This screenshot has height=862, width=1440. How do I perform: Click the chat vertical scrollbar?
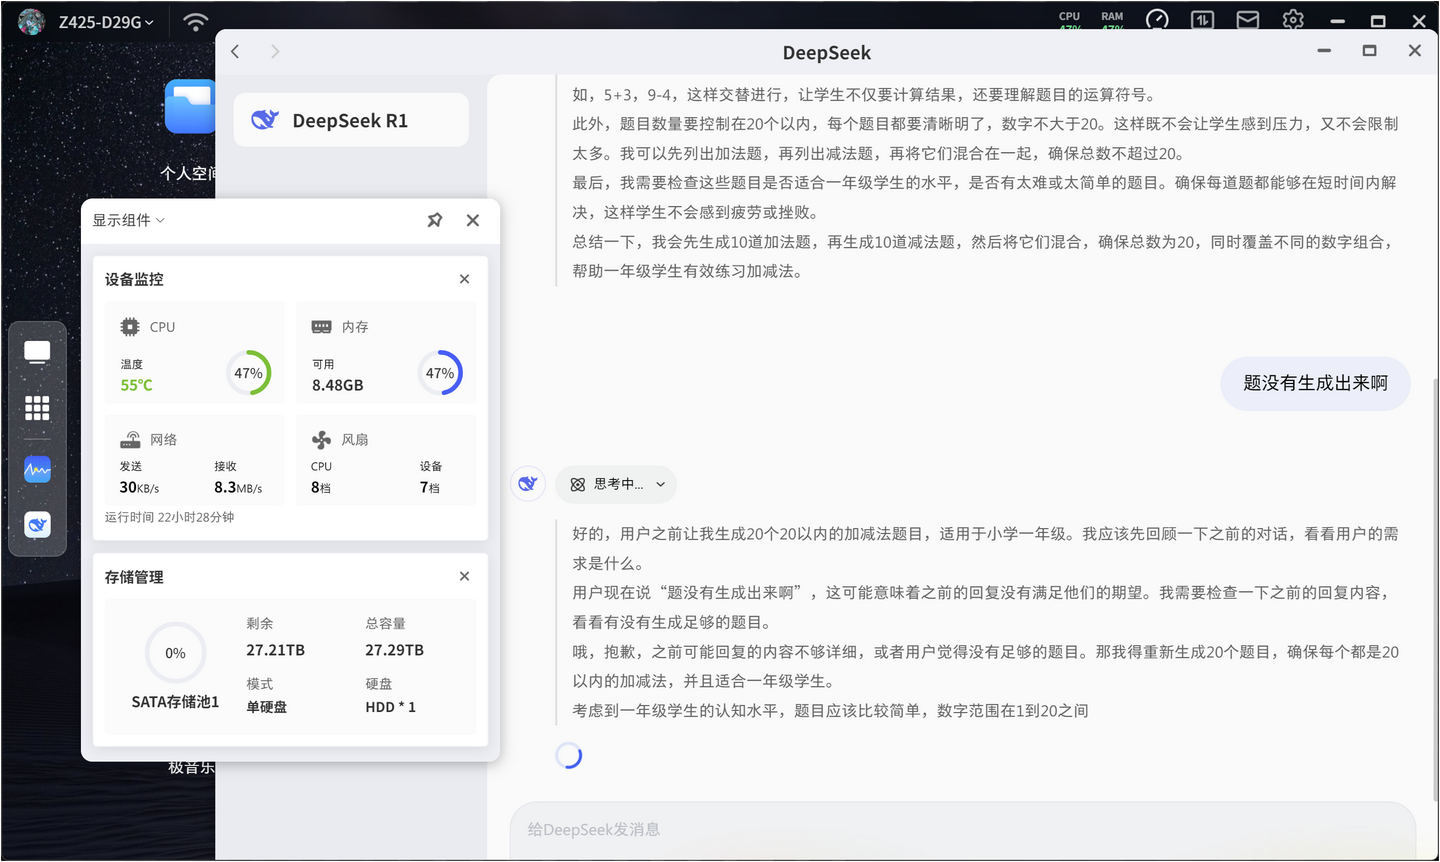[1435, 588]
